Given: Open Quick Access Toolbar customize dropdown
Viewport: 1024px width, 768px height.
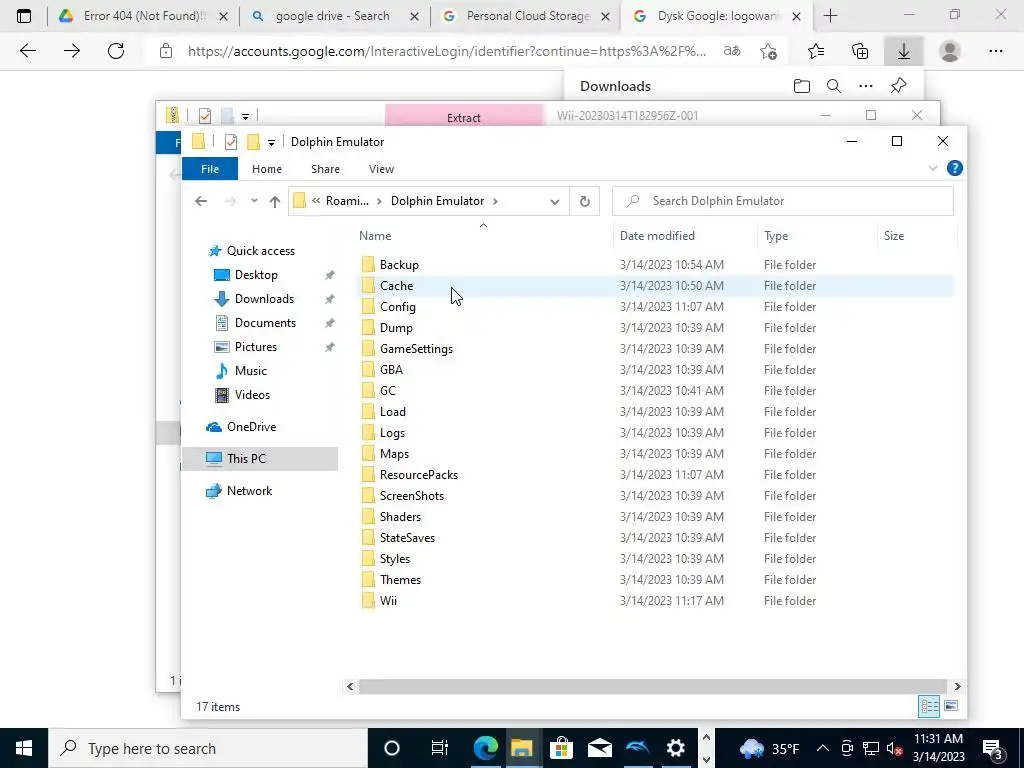Looking at the screenshot, I should [x=271, y=142].
